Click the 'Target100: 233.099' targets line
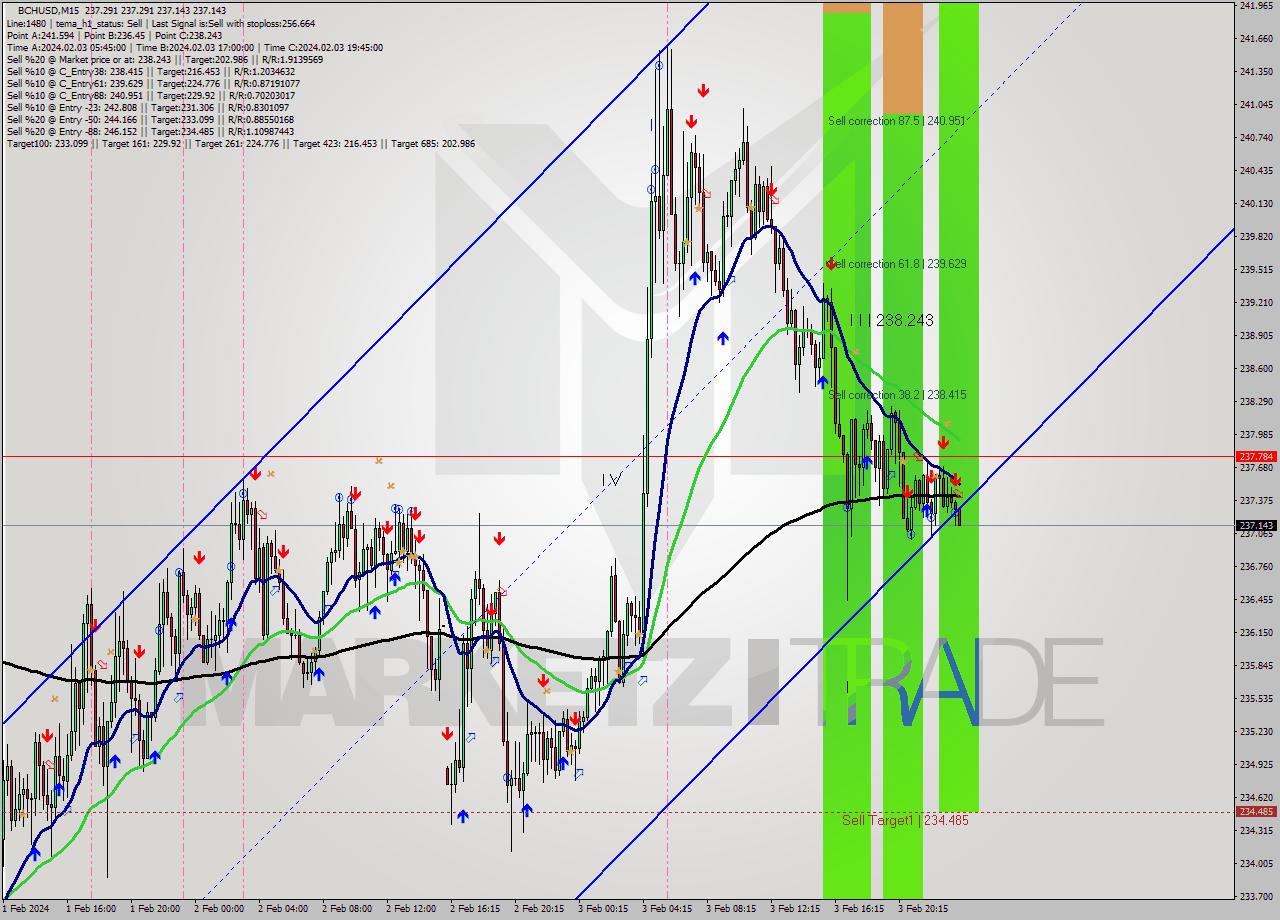The image size is (1280, 920). (240, 143)
